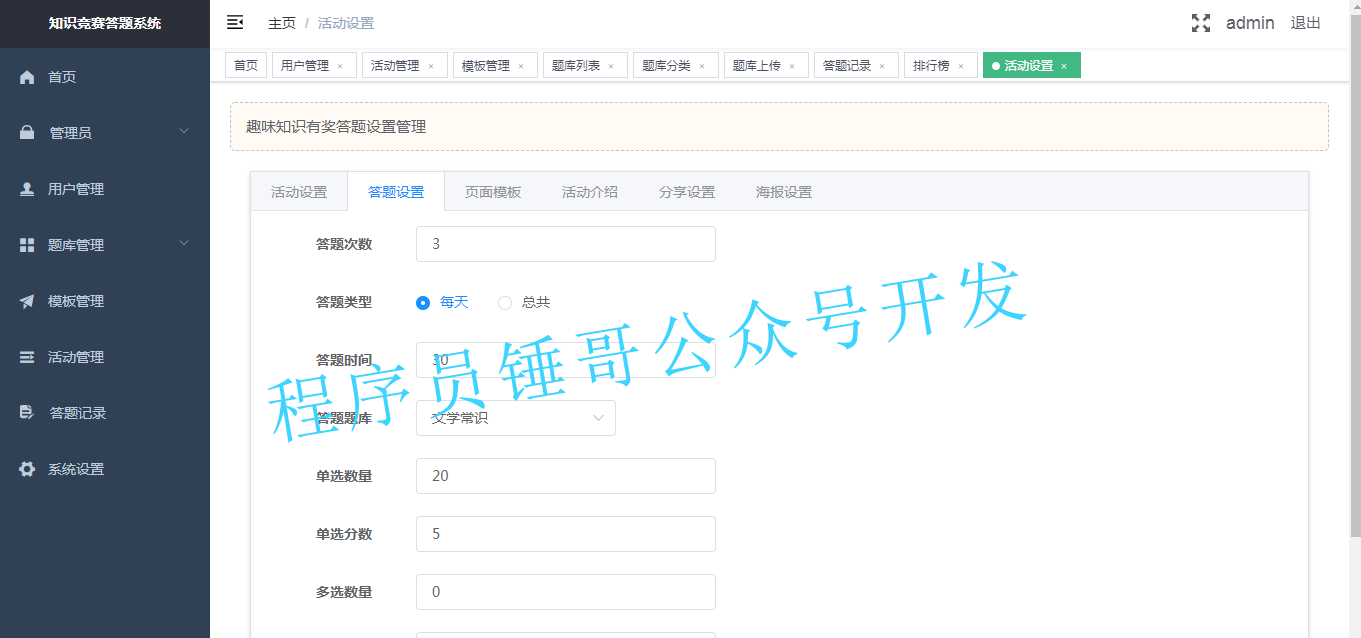
Task: Click the 知识竞赛答题系统 title
Action: tap(105, 23)
